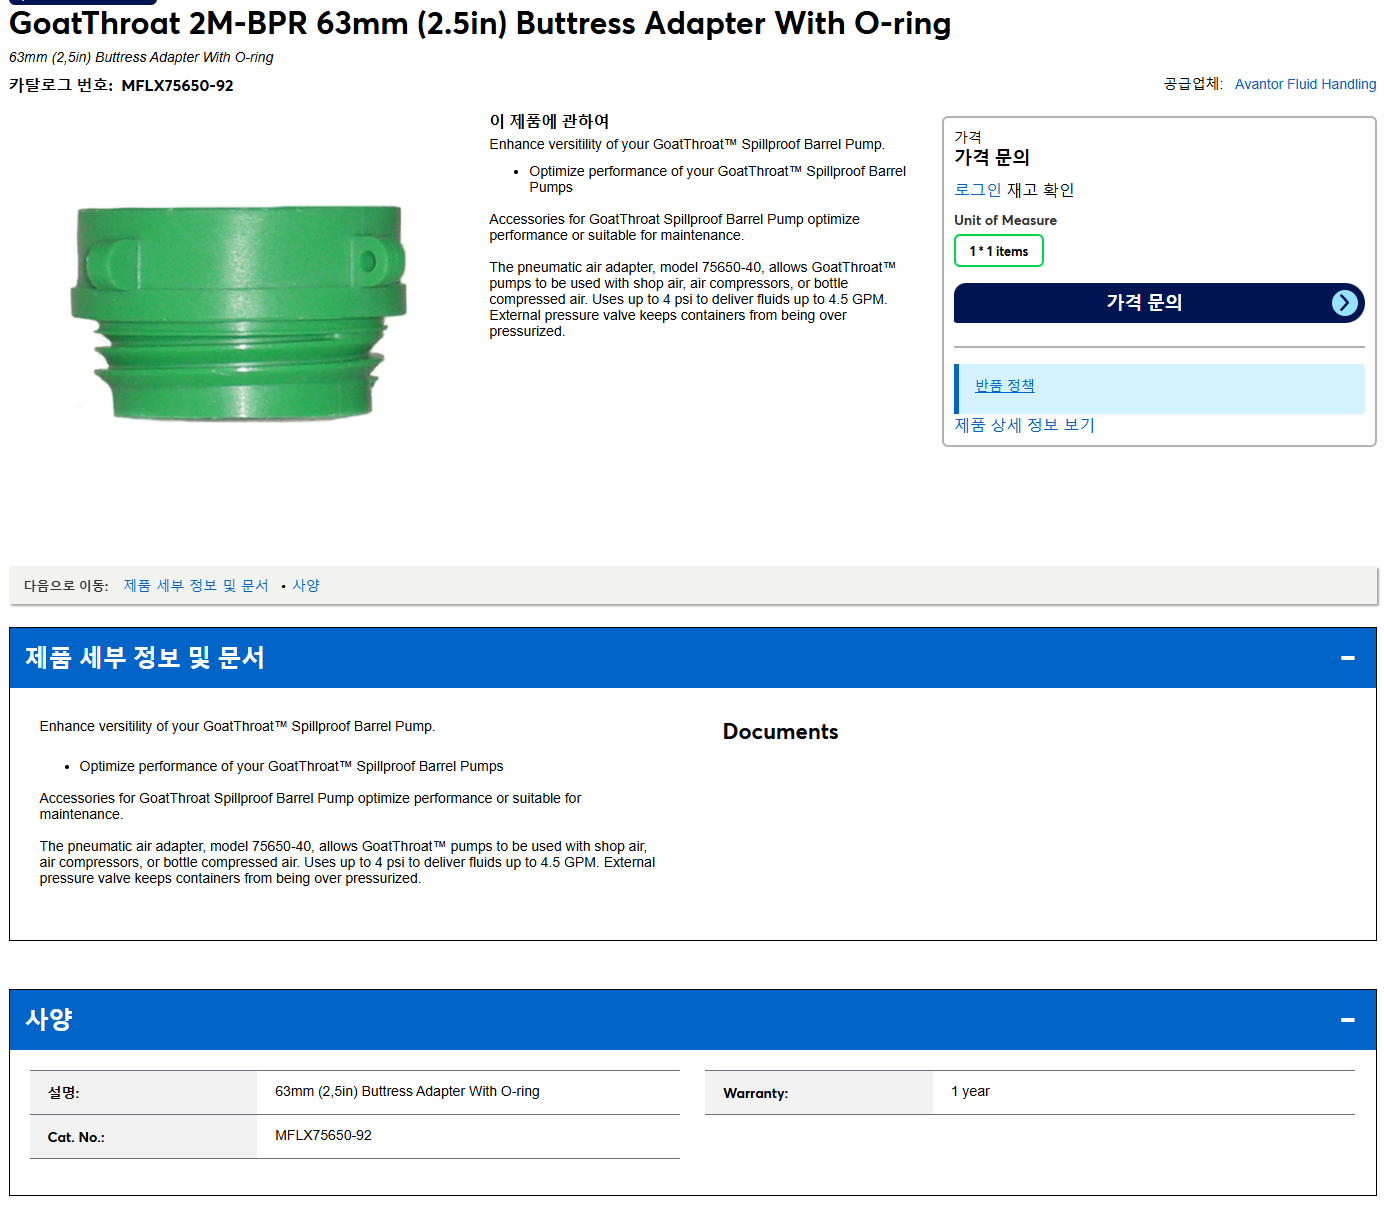
Task: Click the 설명 value in specifications table
Action: (407, 1091)
